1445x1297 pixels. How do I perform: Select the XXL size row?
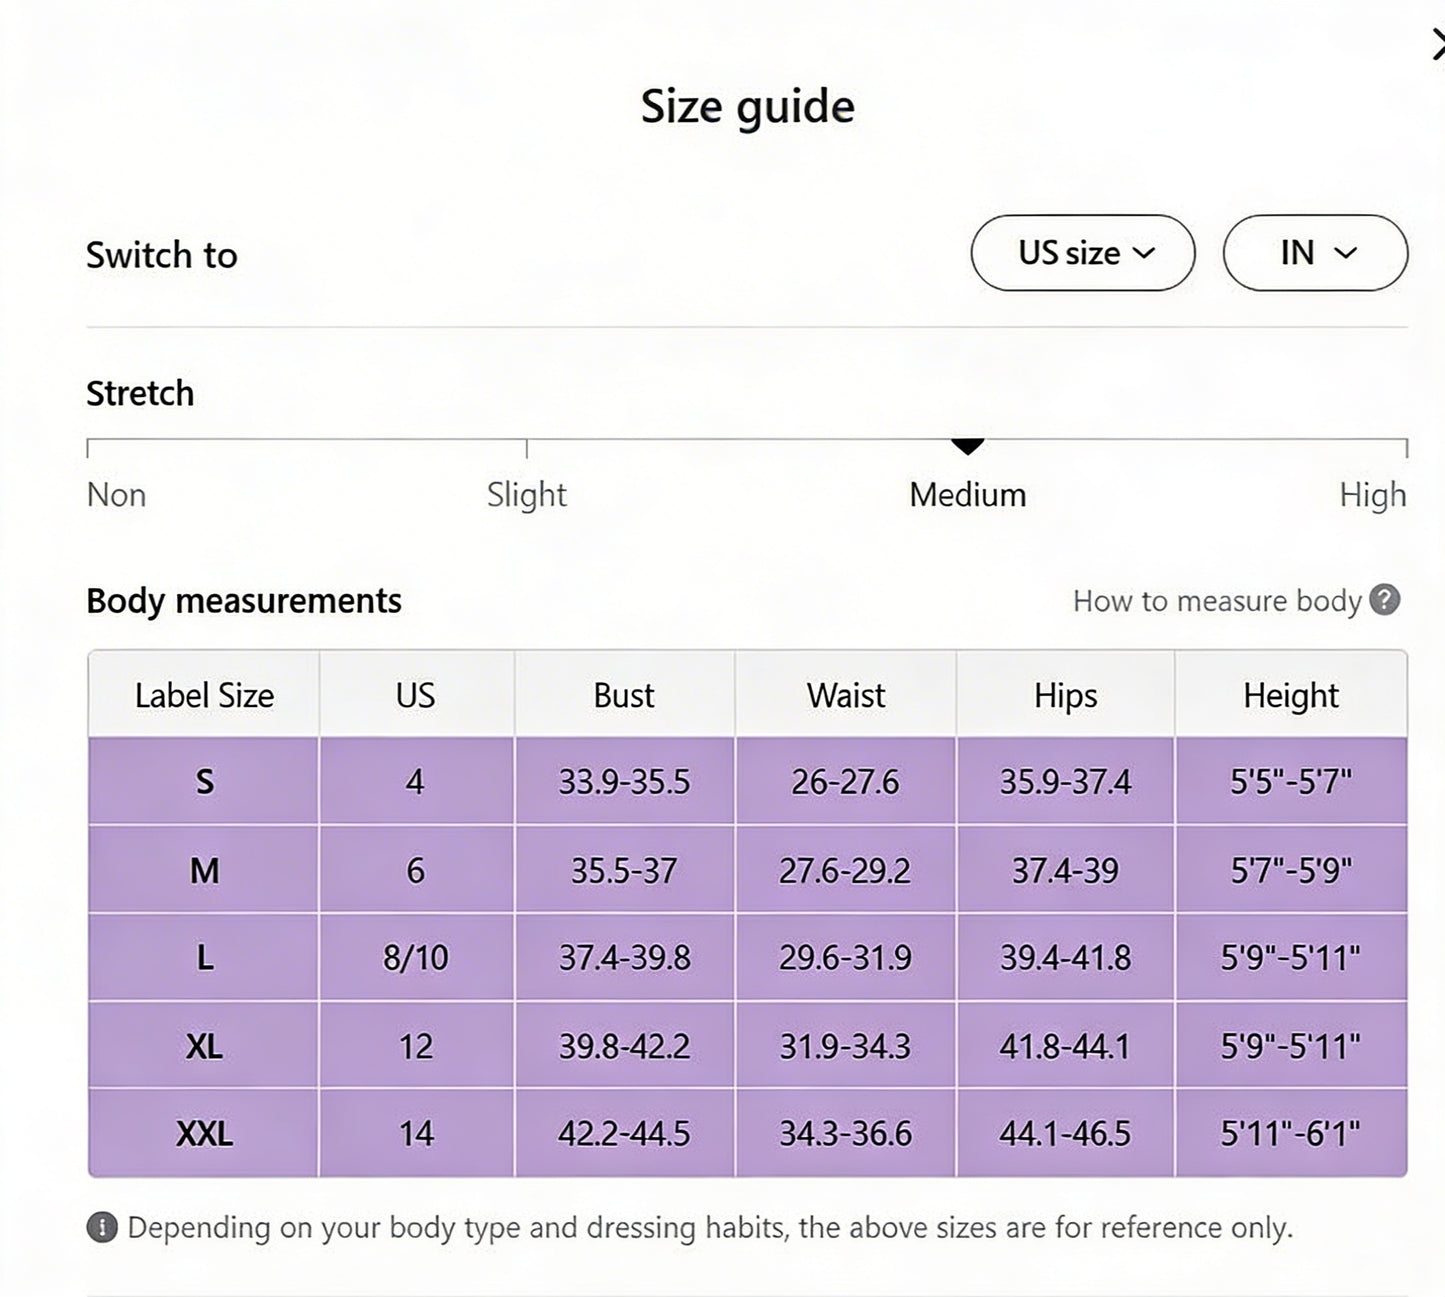[203, 1133]
